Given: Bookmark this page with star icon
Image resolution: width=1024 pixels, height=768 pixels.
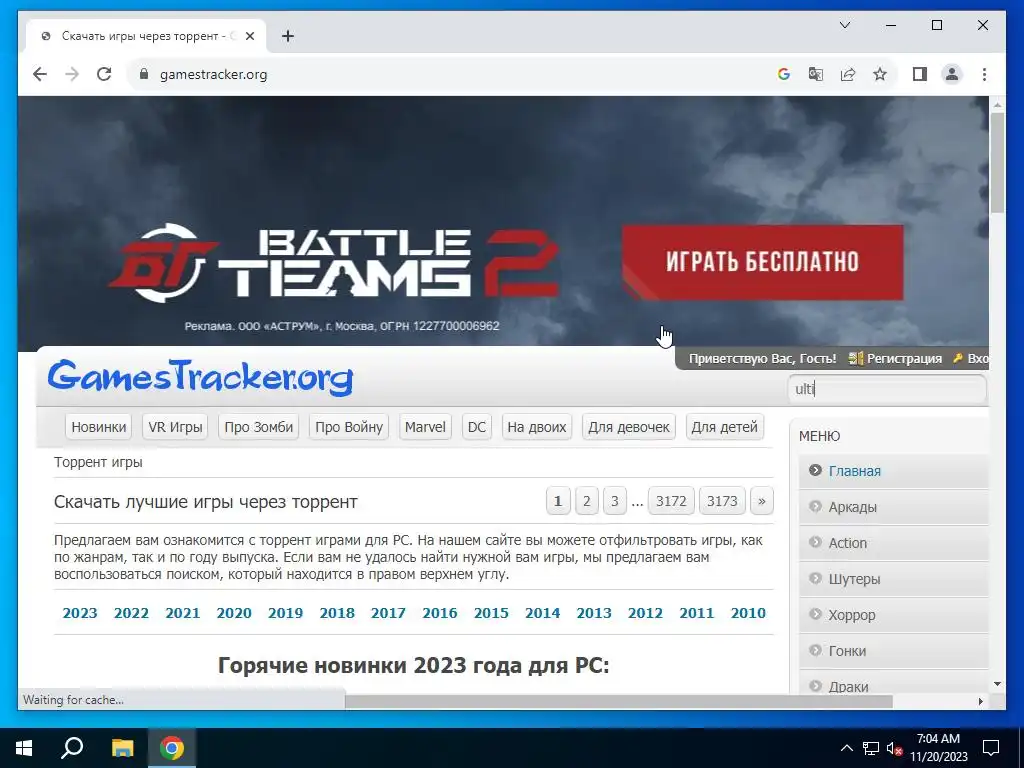Looking at the screenshot, I should pos(880,74).
